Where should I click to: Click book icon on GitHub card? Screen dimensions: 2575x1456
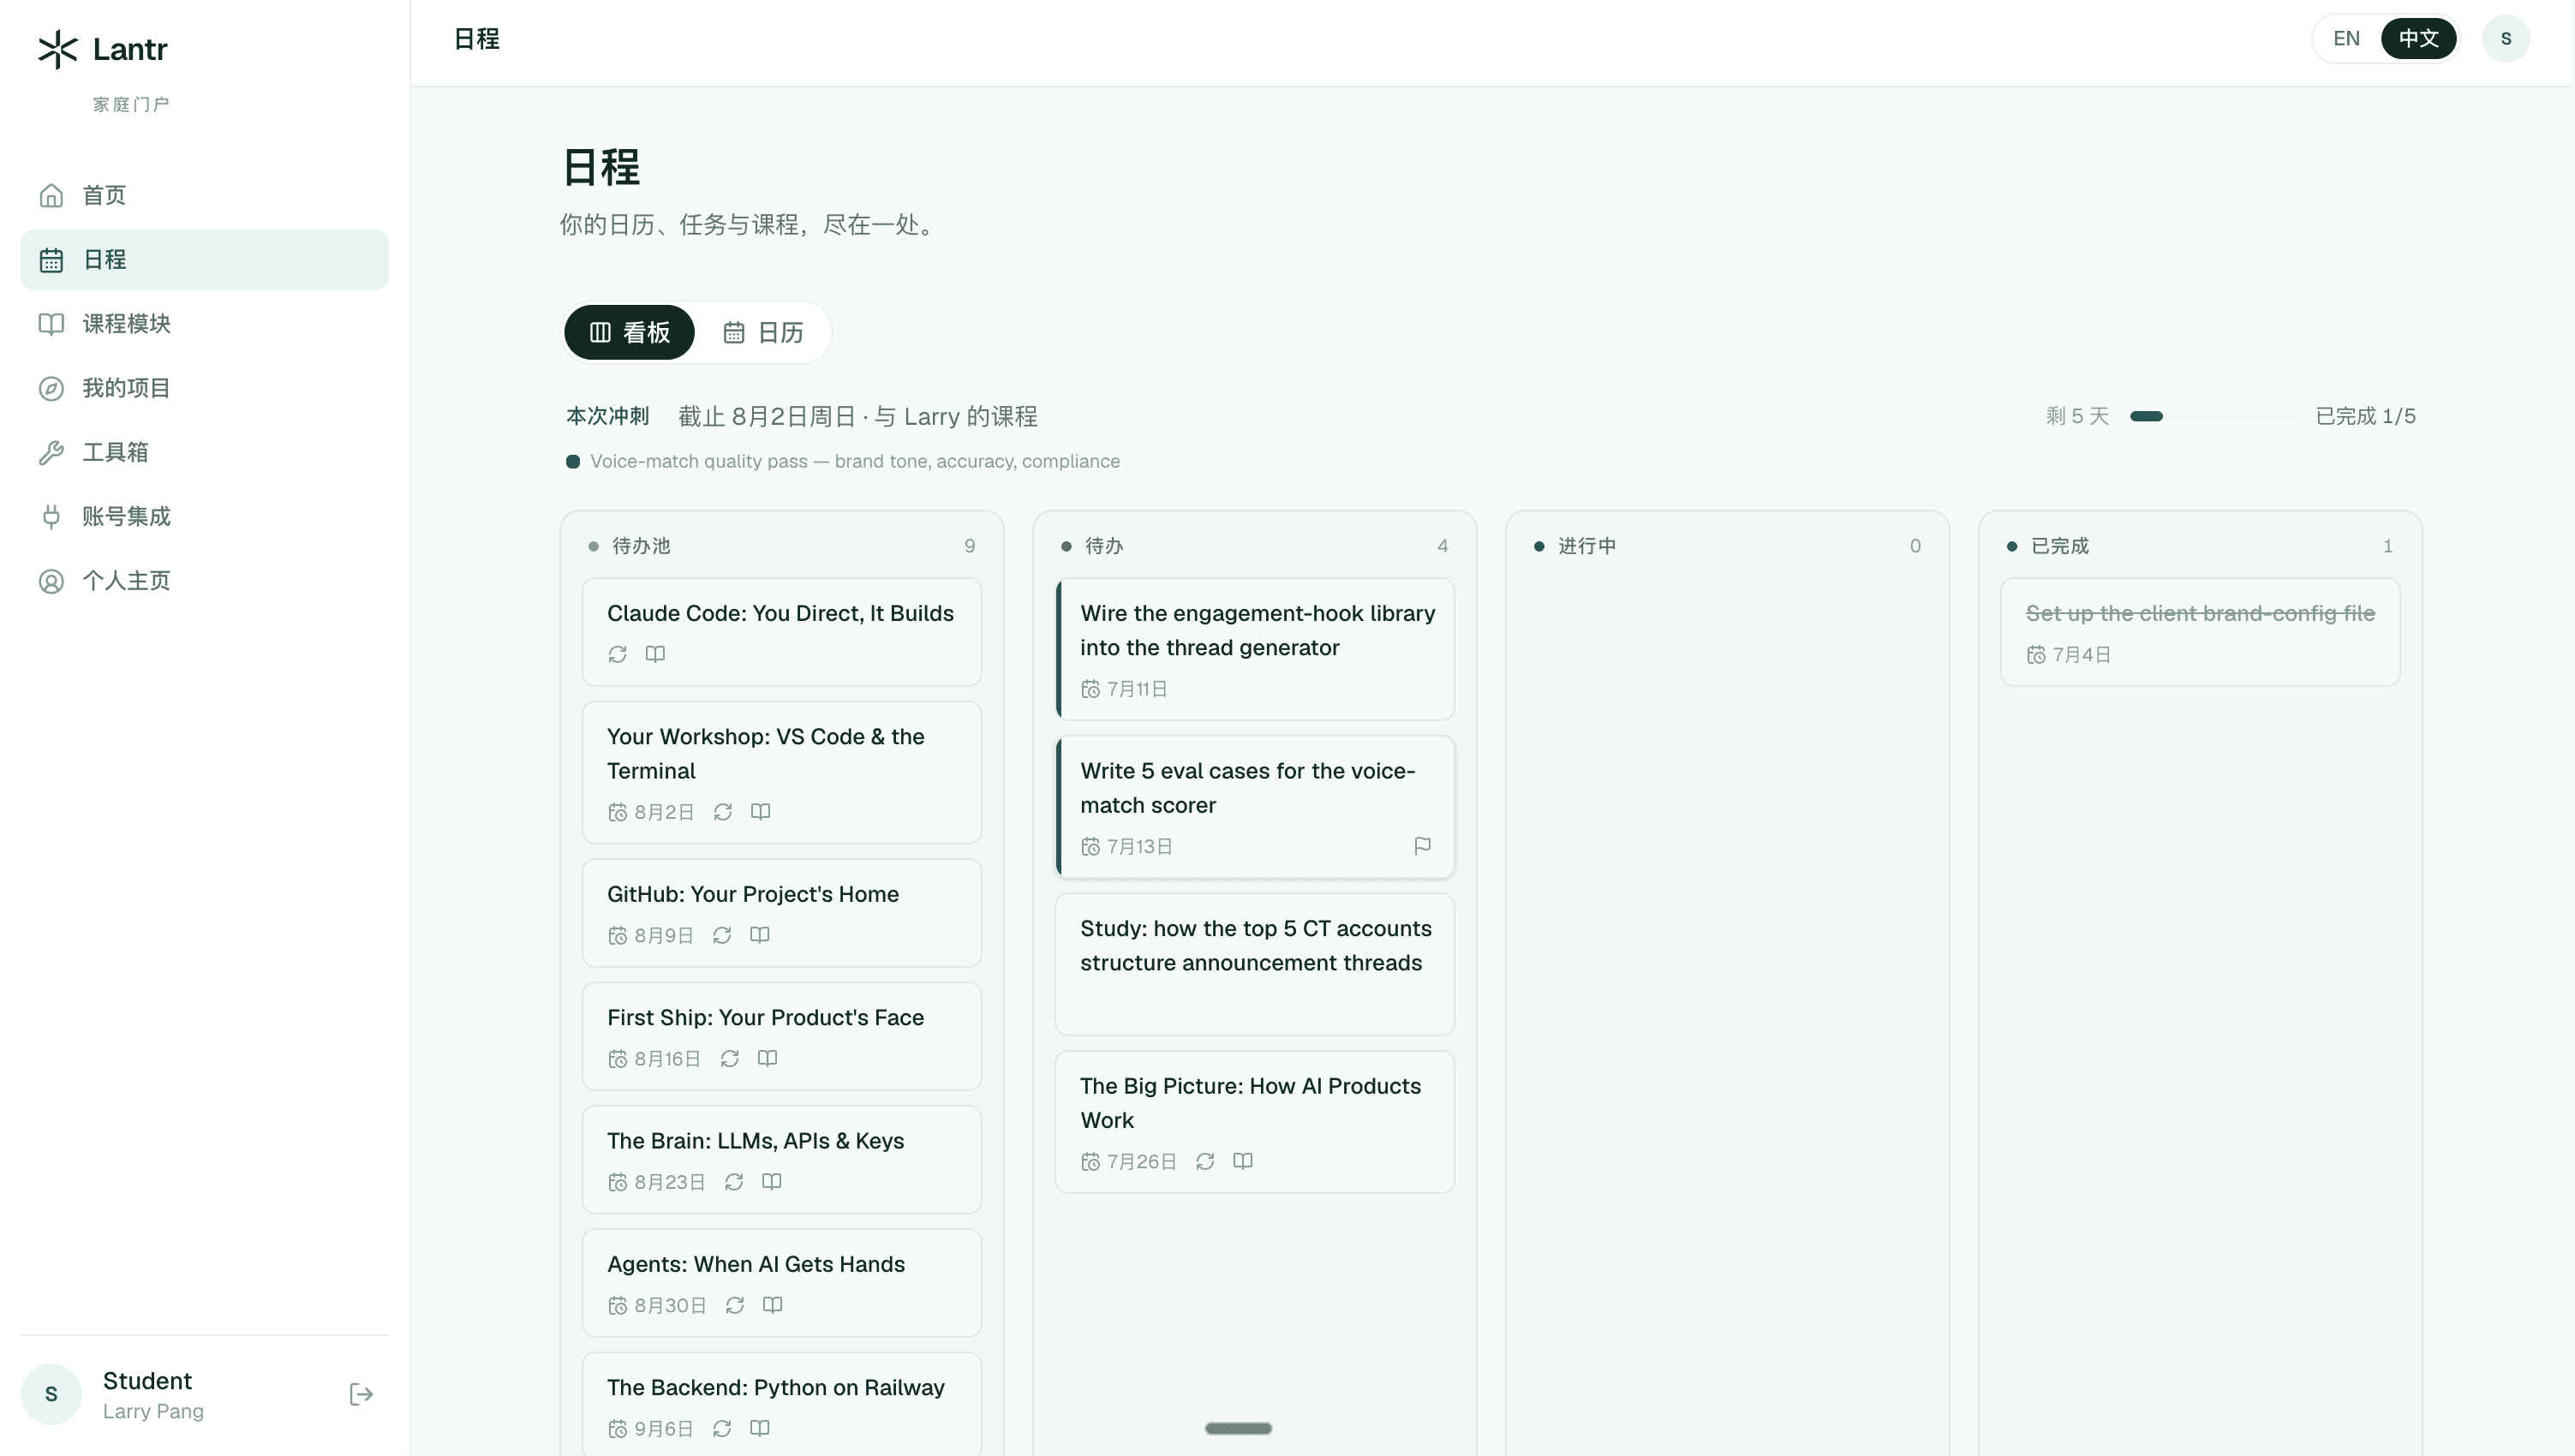click(760, 935)
